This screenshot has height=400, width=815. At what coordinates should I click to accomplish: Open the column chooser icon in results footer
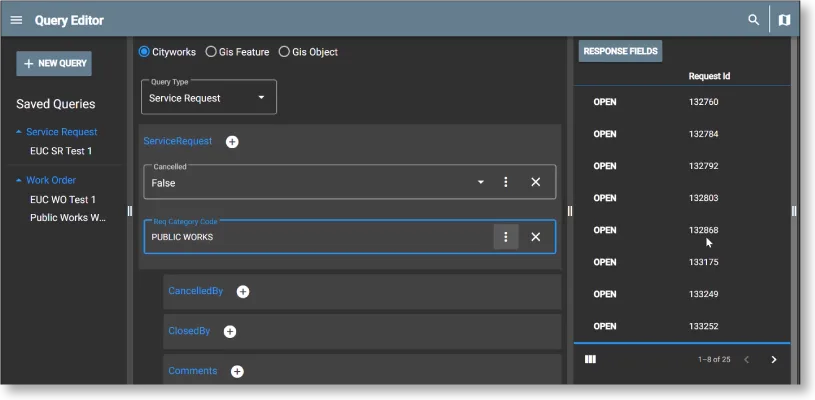click(590, 359)
